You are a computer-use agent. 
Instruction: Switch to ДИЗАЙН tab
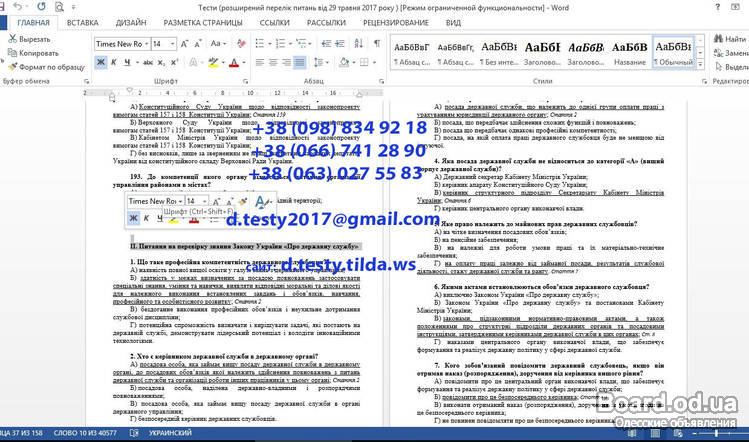click(131, 22)
